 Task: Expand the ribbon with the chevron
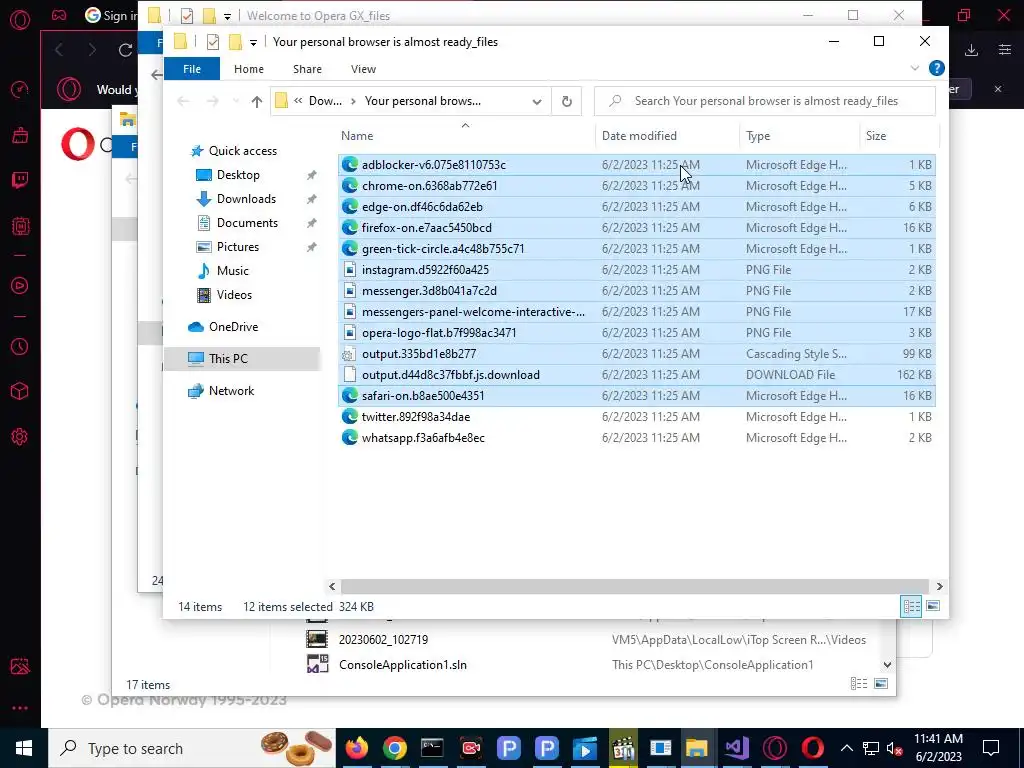pyautogui.click(x=914, y=68)
